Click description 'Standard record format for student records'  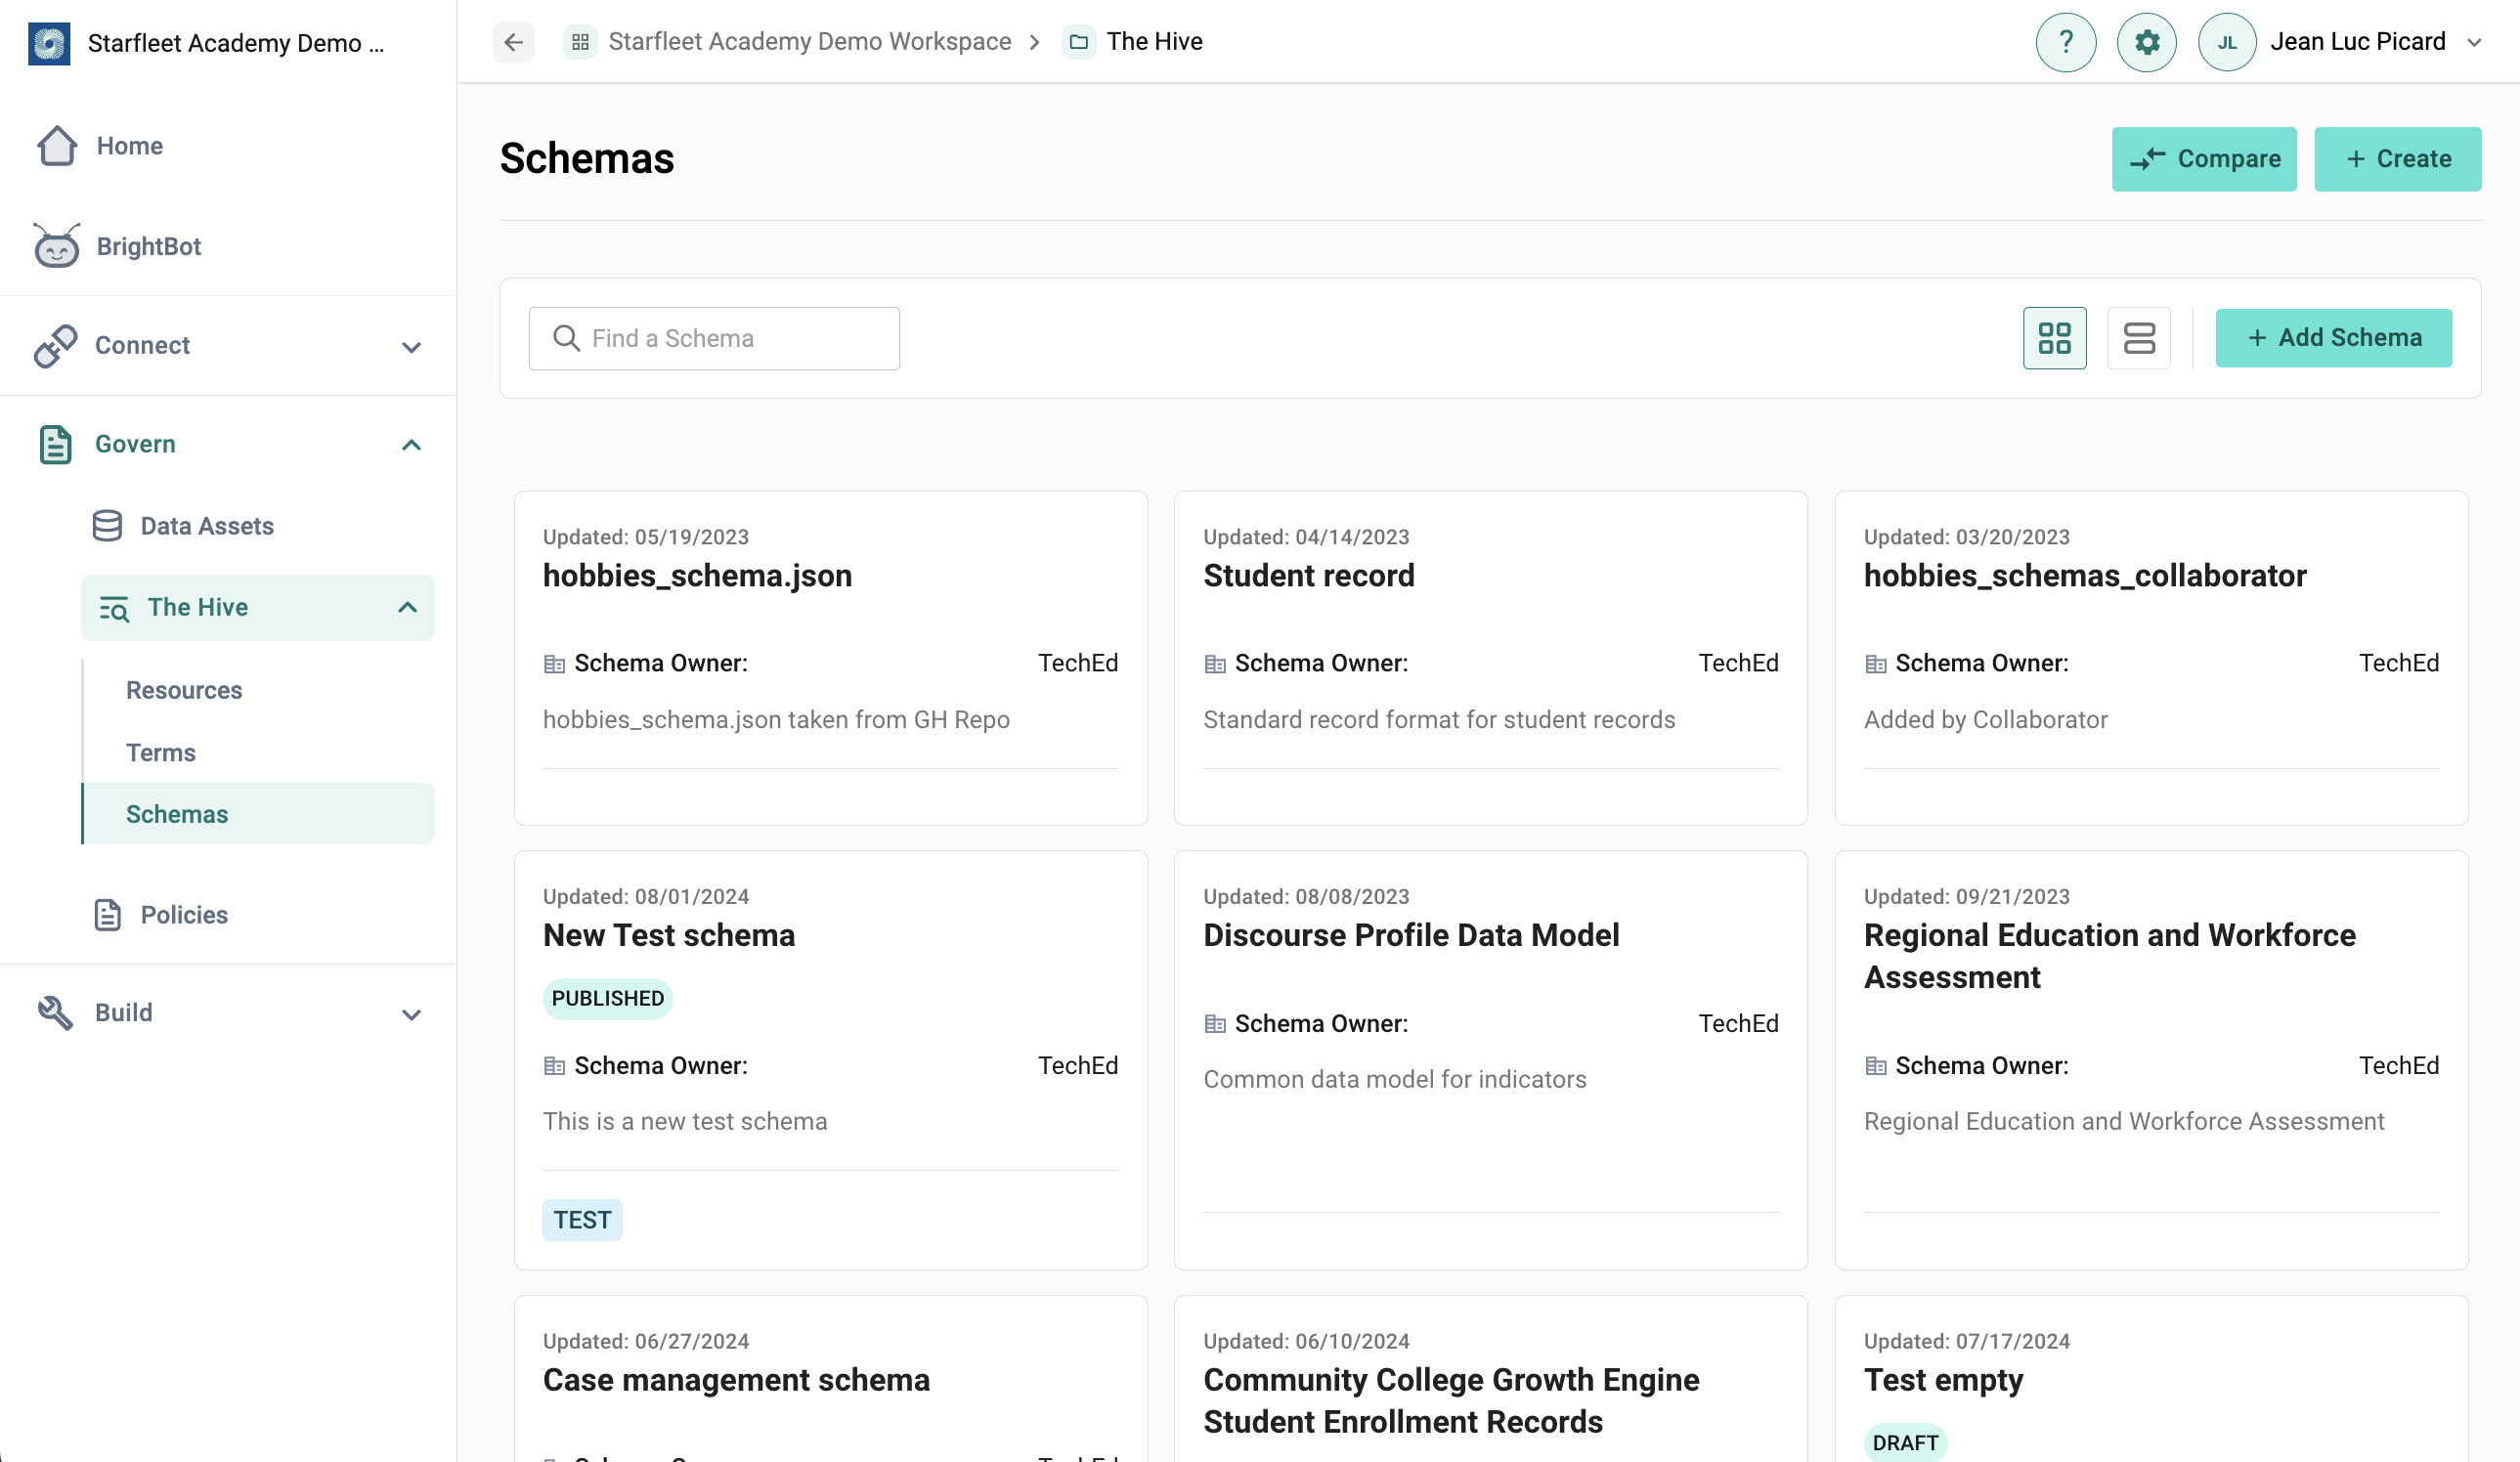click(1439, 720)
